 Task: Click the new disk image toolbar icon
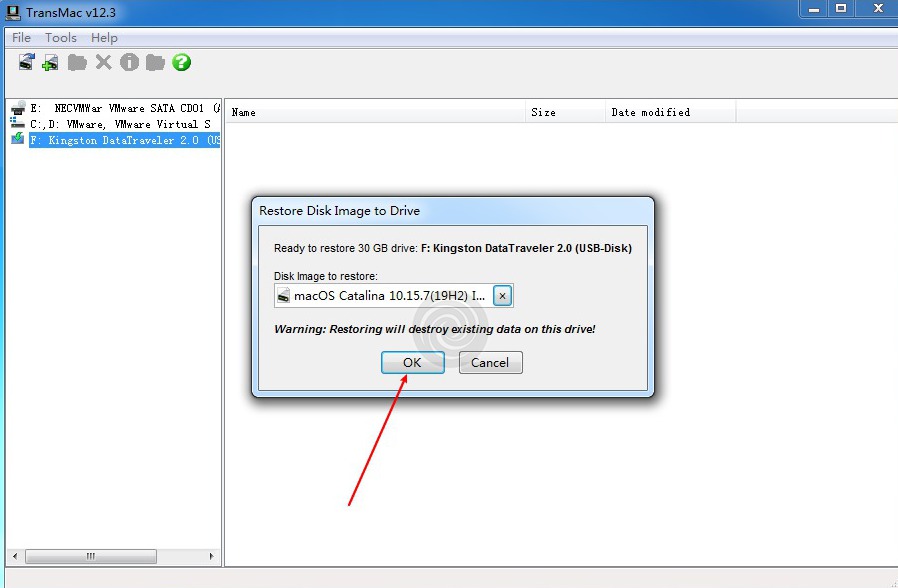[x=50, y=62]
